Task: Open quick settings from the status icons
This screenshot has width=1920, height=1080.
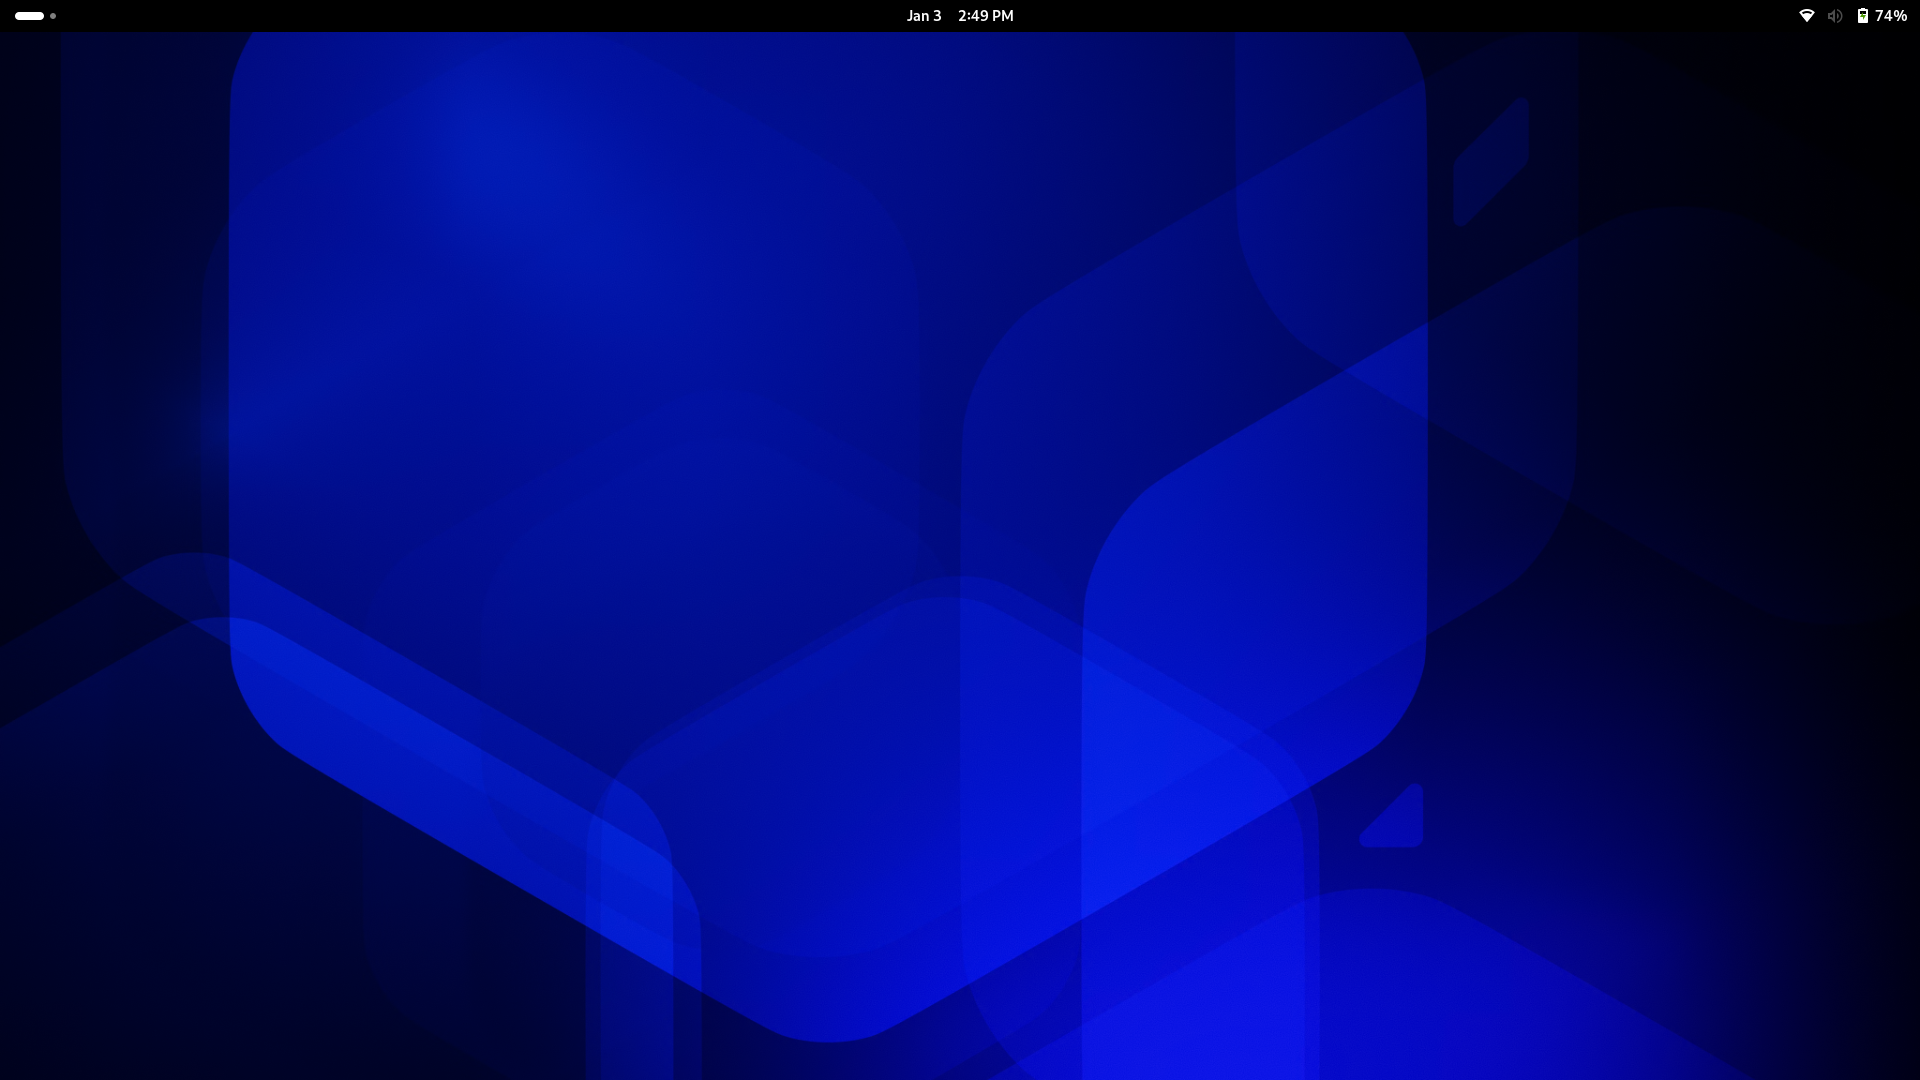Action: click(1850, 16)
